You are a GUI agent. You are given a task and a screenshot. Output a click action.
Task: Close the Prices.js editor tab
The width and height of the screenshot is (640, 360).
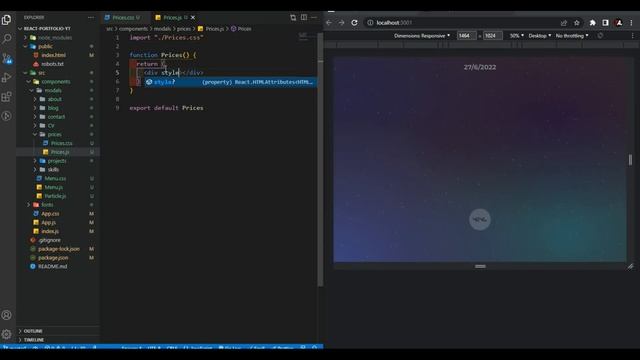[193, 18]
